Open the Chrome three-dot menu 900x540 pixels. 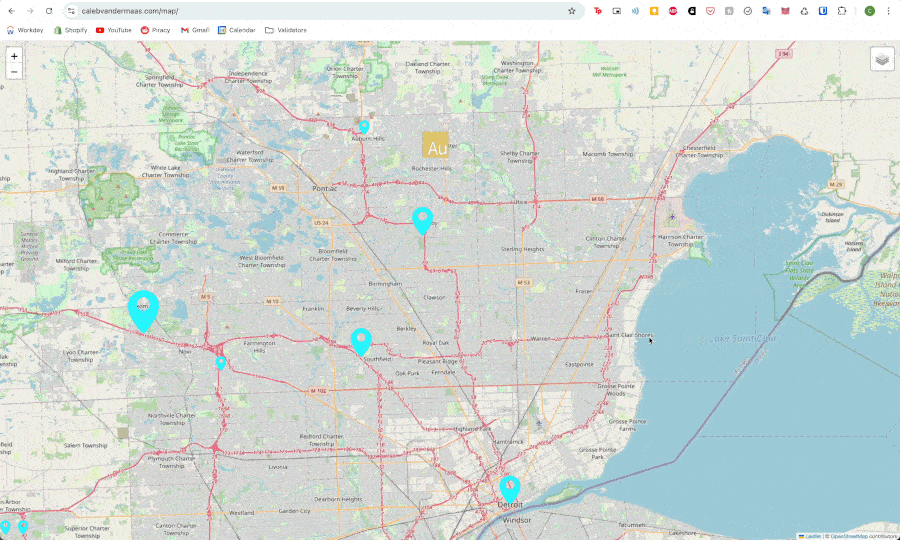[x=888, y=11]
